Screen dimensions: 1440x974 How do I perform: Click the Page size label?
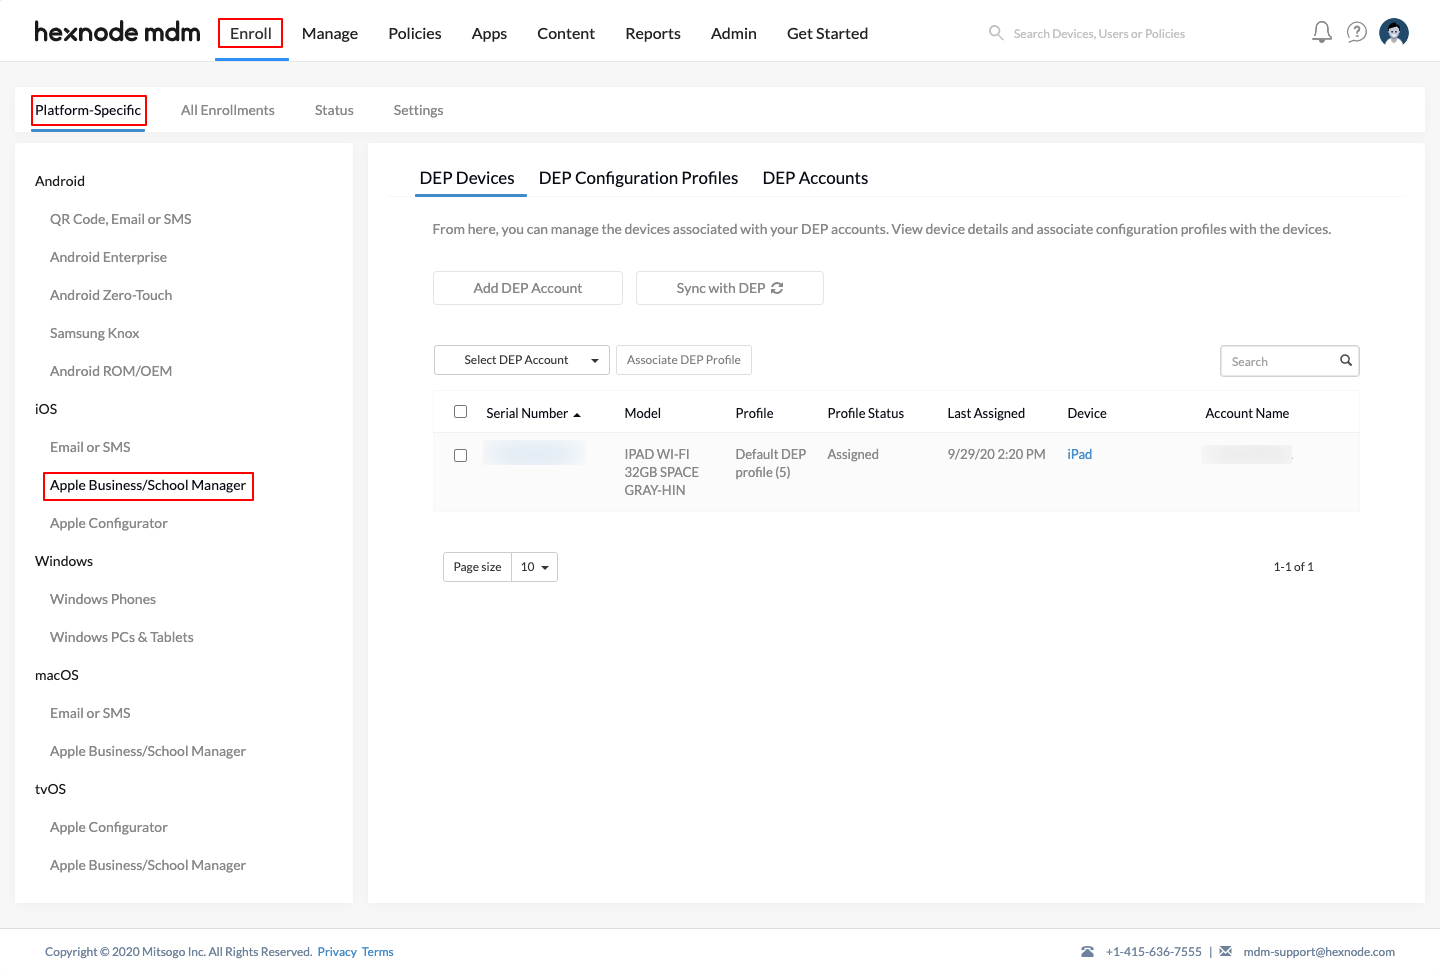click(x=477, y=567)
